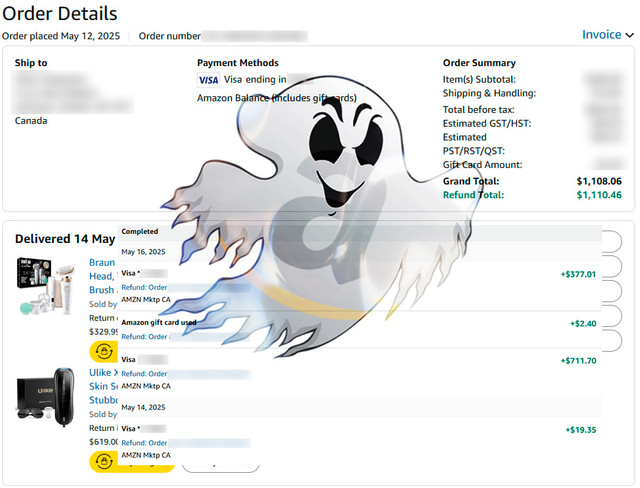Click the Order Details page heading

60,13
